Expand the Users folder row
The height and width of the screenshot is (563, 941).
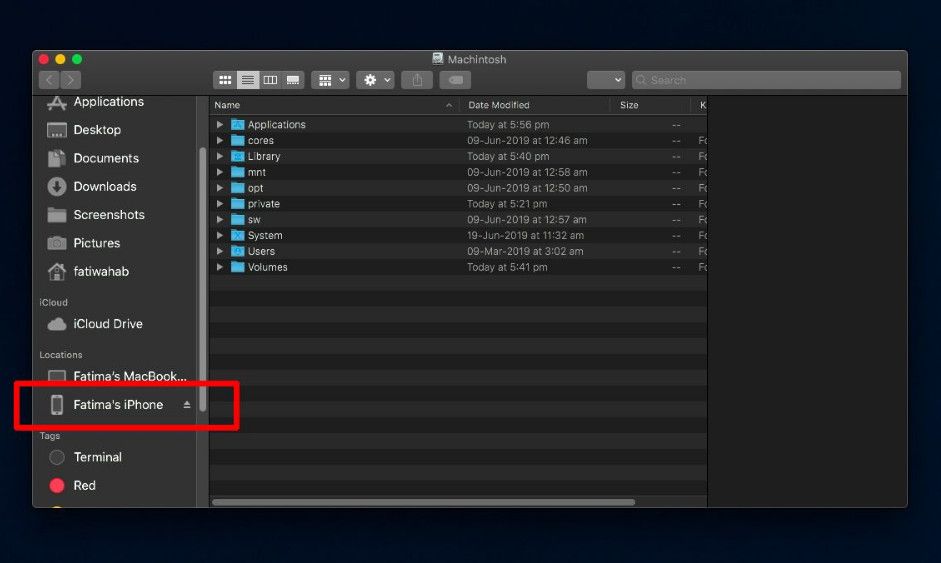pyautogui.click(x=220, y=251)
